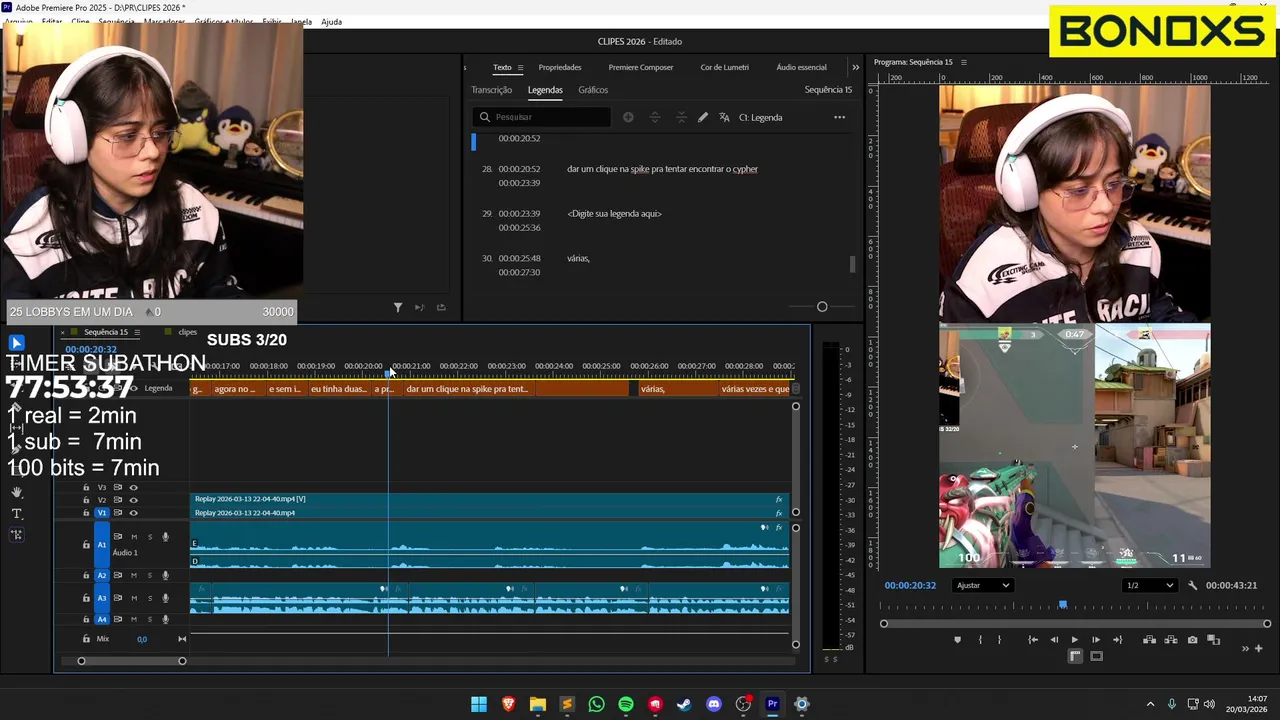Open the C1: Legenda track selector
This screenshot has width=1280, height=720.
760,117
